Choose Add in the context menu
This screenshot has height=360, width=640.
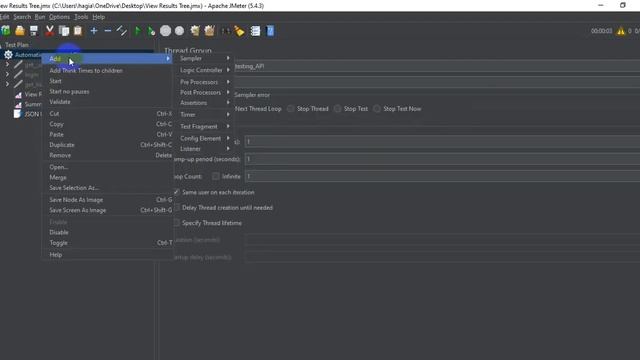(107, 59)
